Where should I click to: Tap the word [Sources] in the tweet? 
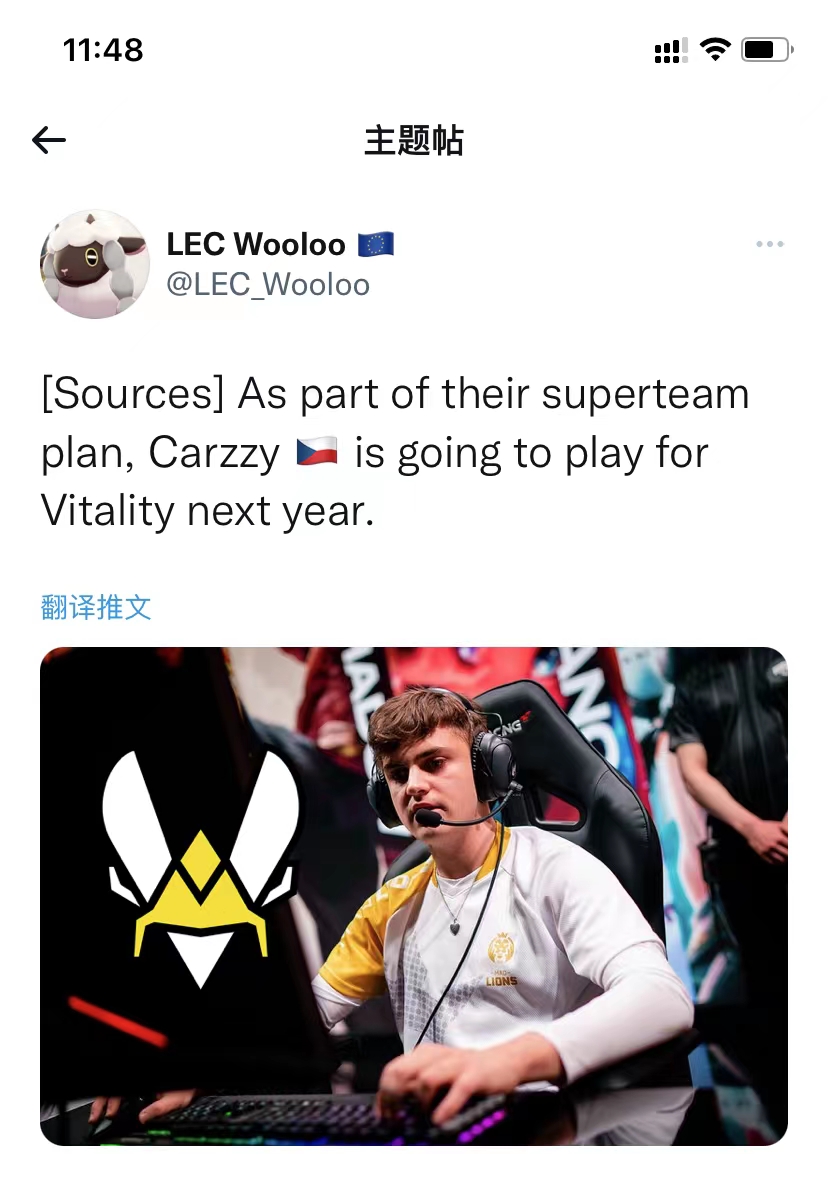click(133, 395)
